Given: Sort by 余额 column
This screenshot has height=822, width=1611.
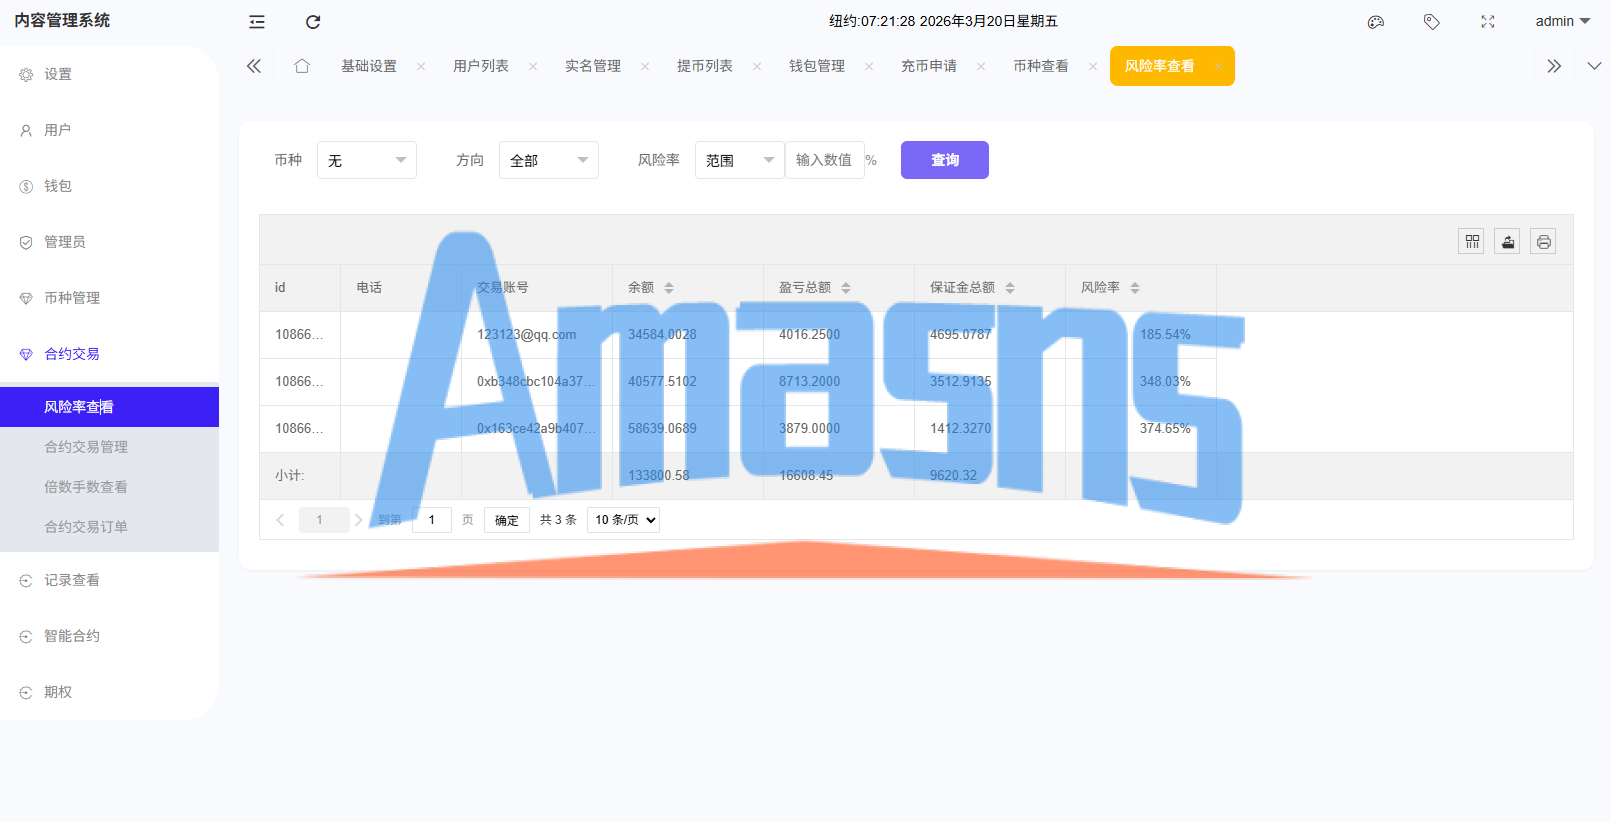Looking at the screenshot, I should coord(669,288).
